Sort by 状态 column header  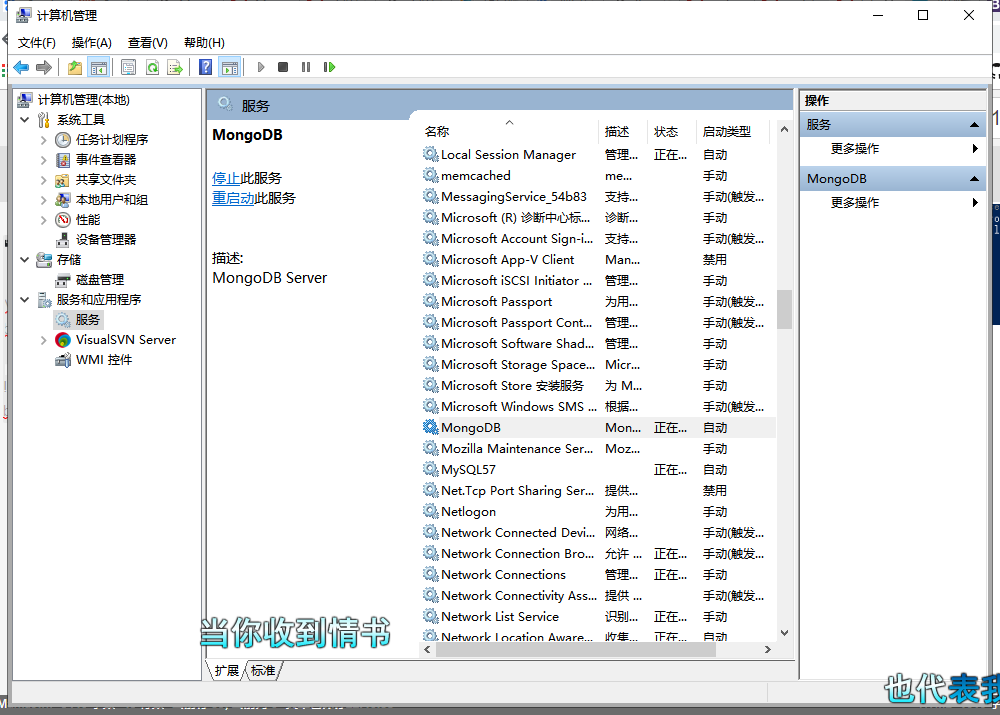[671, 131]
